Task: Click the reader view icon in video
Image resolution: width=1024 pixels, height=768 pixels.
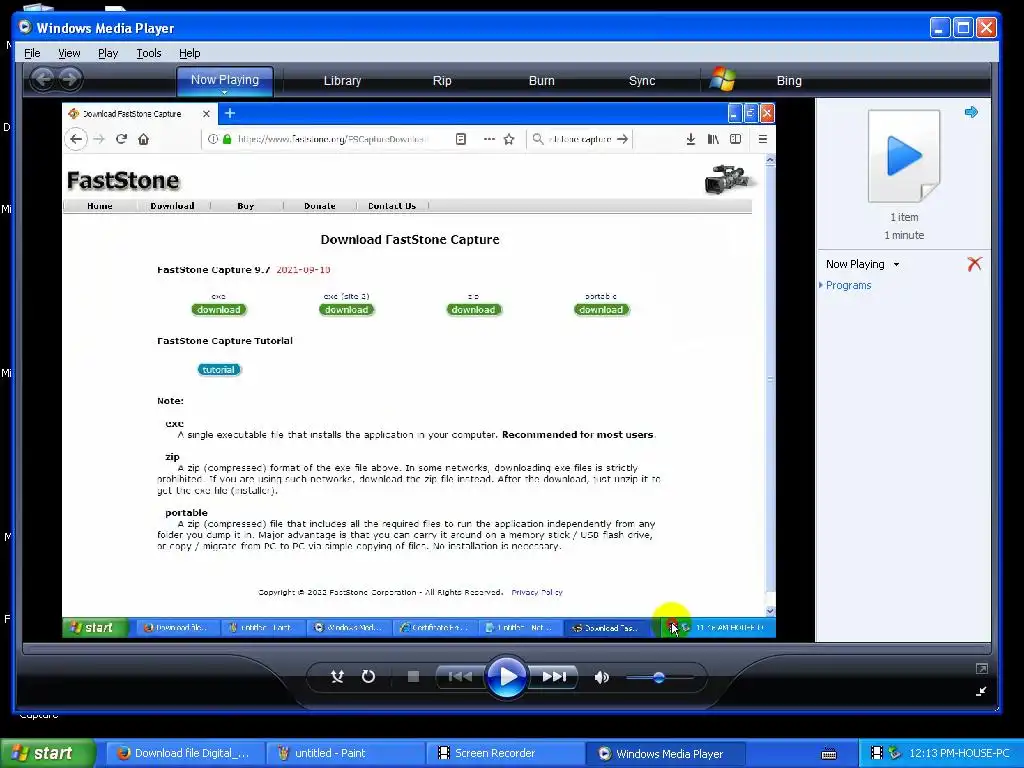Action: click(460, 139)
